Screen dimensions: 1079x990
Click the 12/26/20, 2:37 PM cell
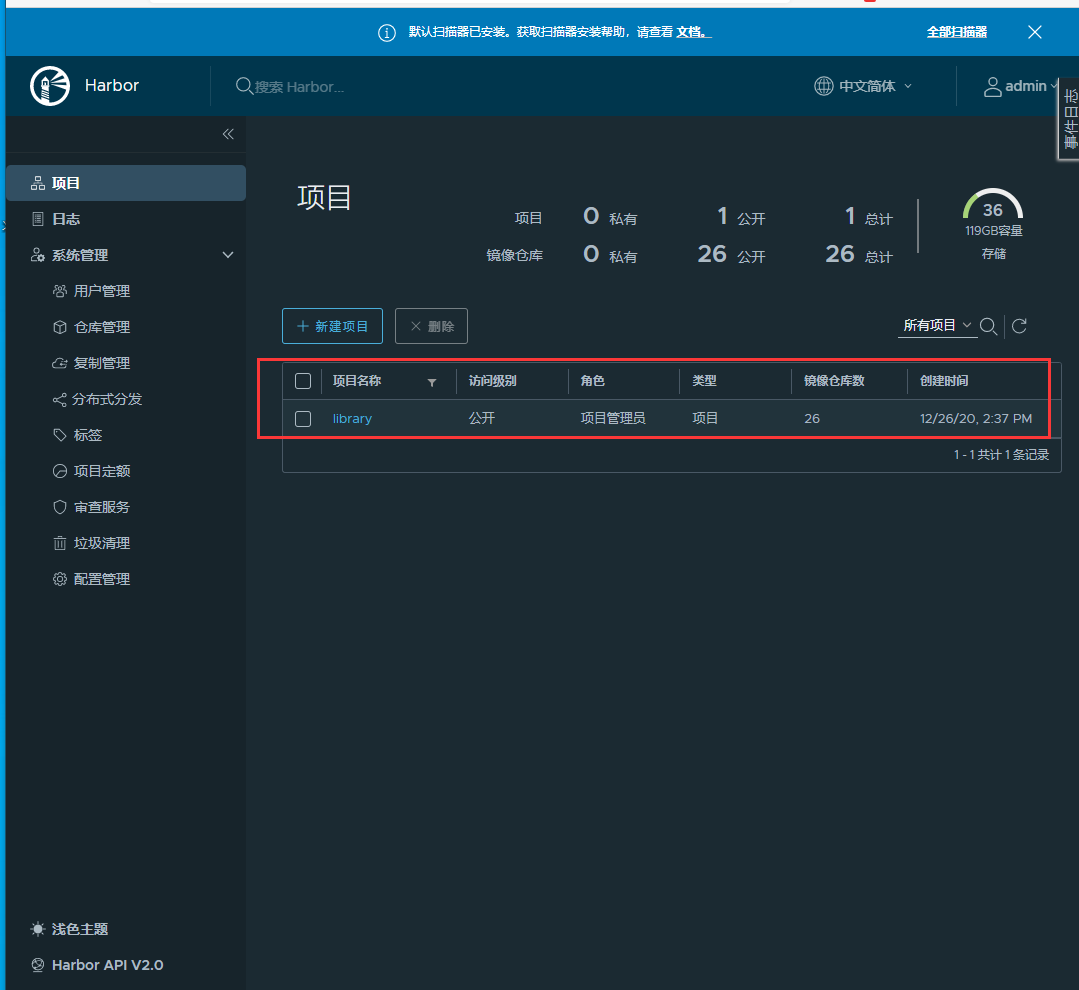[976, 418]
